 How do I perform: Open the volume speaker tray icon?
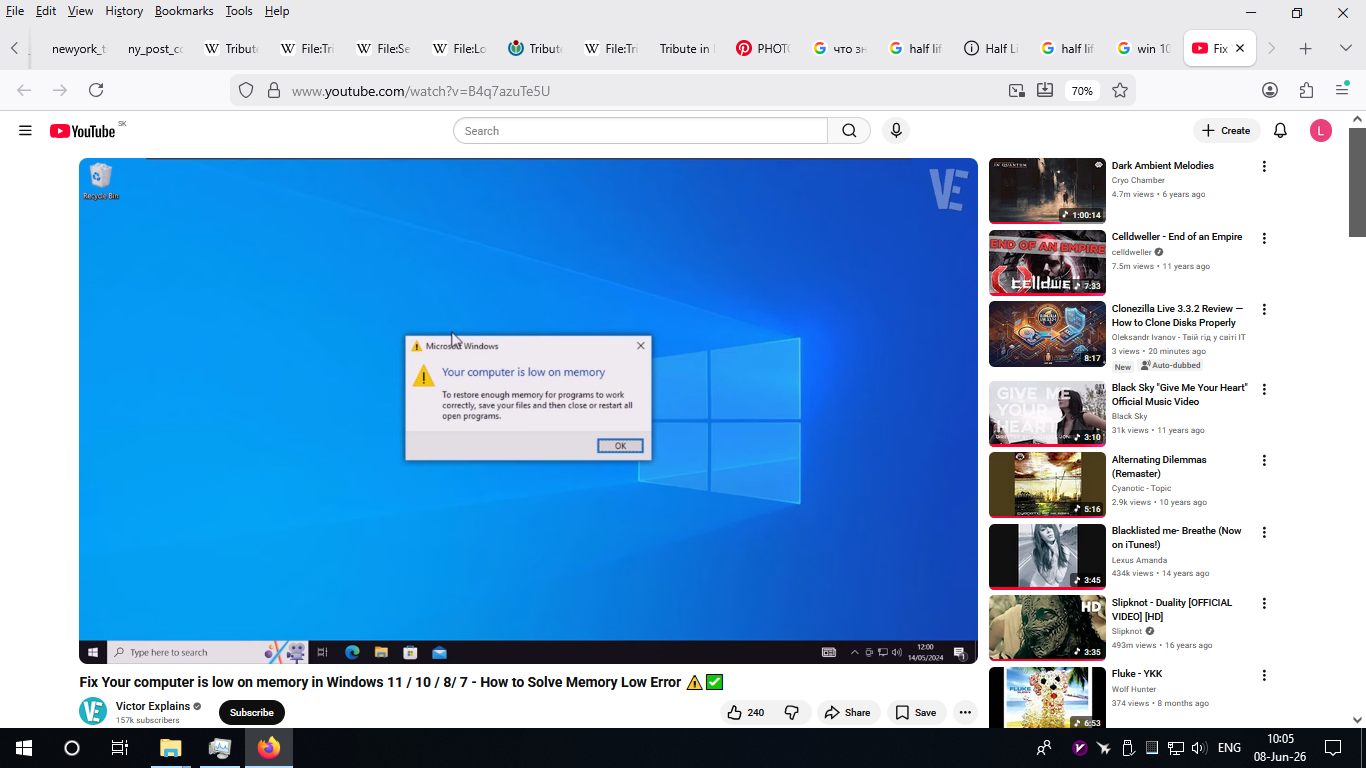(1199, 748)
